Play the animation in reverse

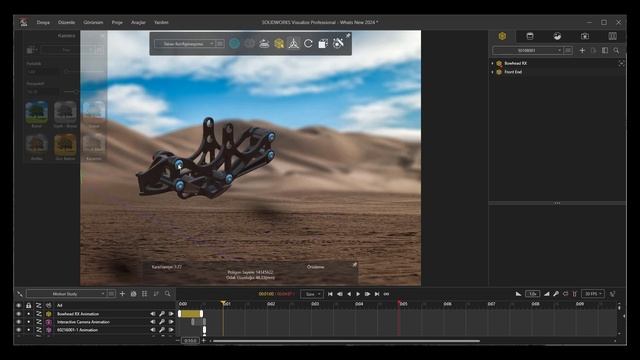click(x=349, y=294)
